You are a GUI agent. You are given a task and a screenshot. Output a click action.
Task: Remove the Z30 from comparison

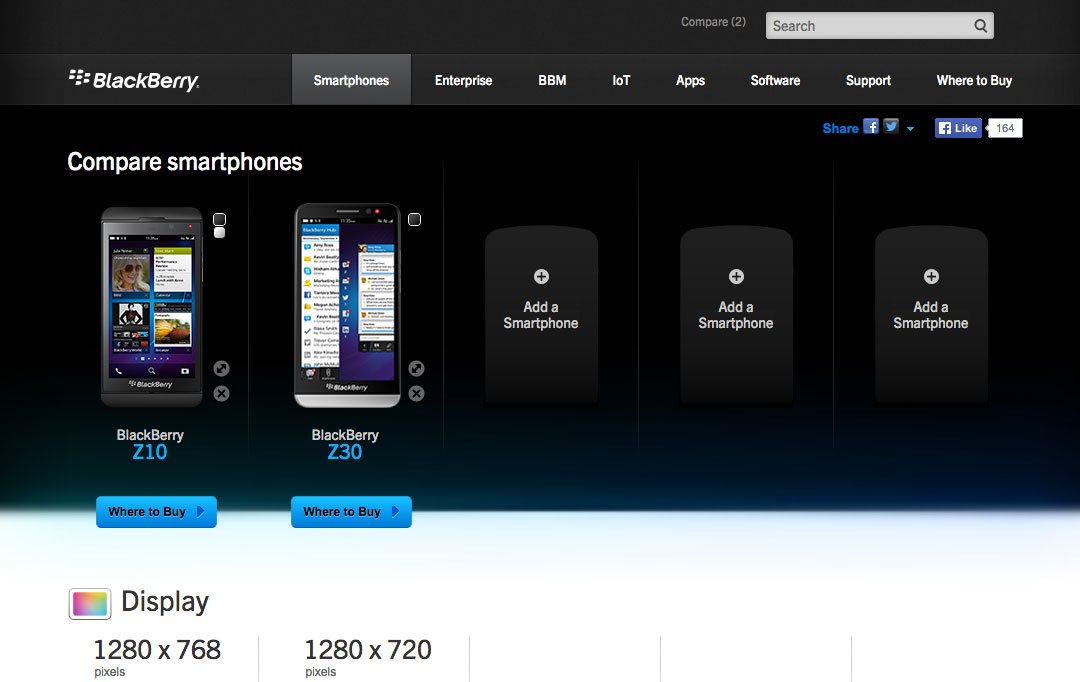[416, 393]
